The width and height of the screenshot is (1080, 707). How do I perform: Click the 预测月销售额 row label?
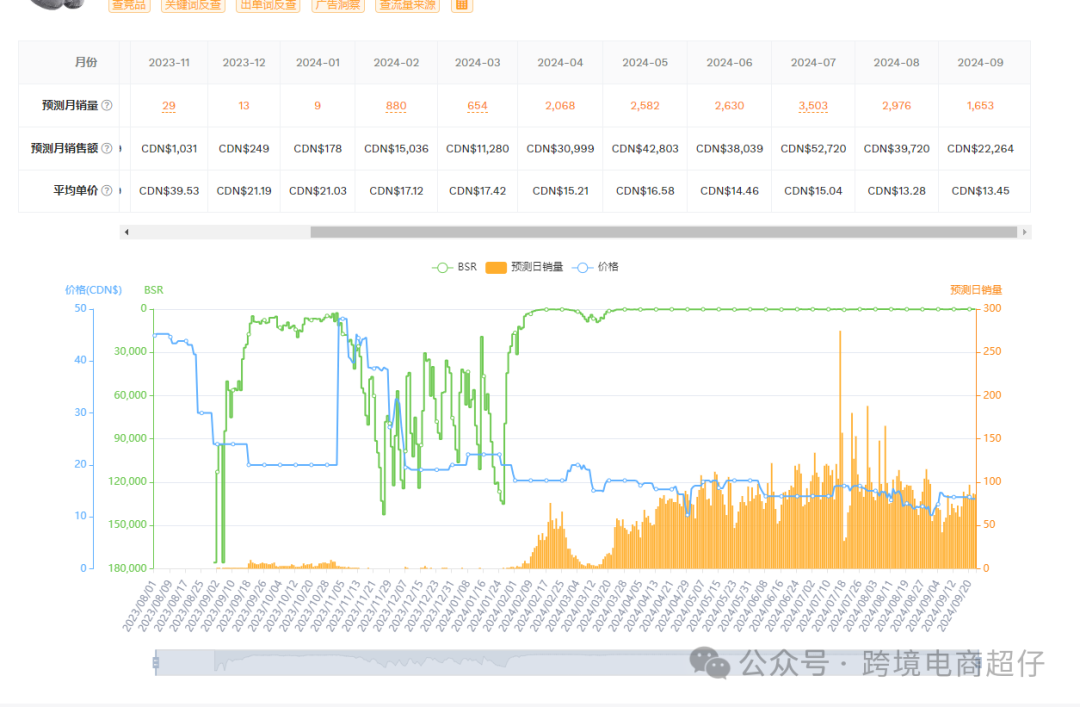tap(64, 148)
